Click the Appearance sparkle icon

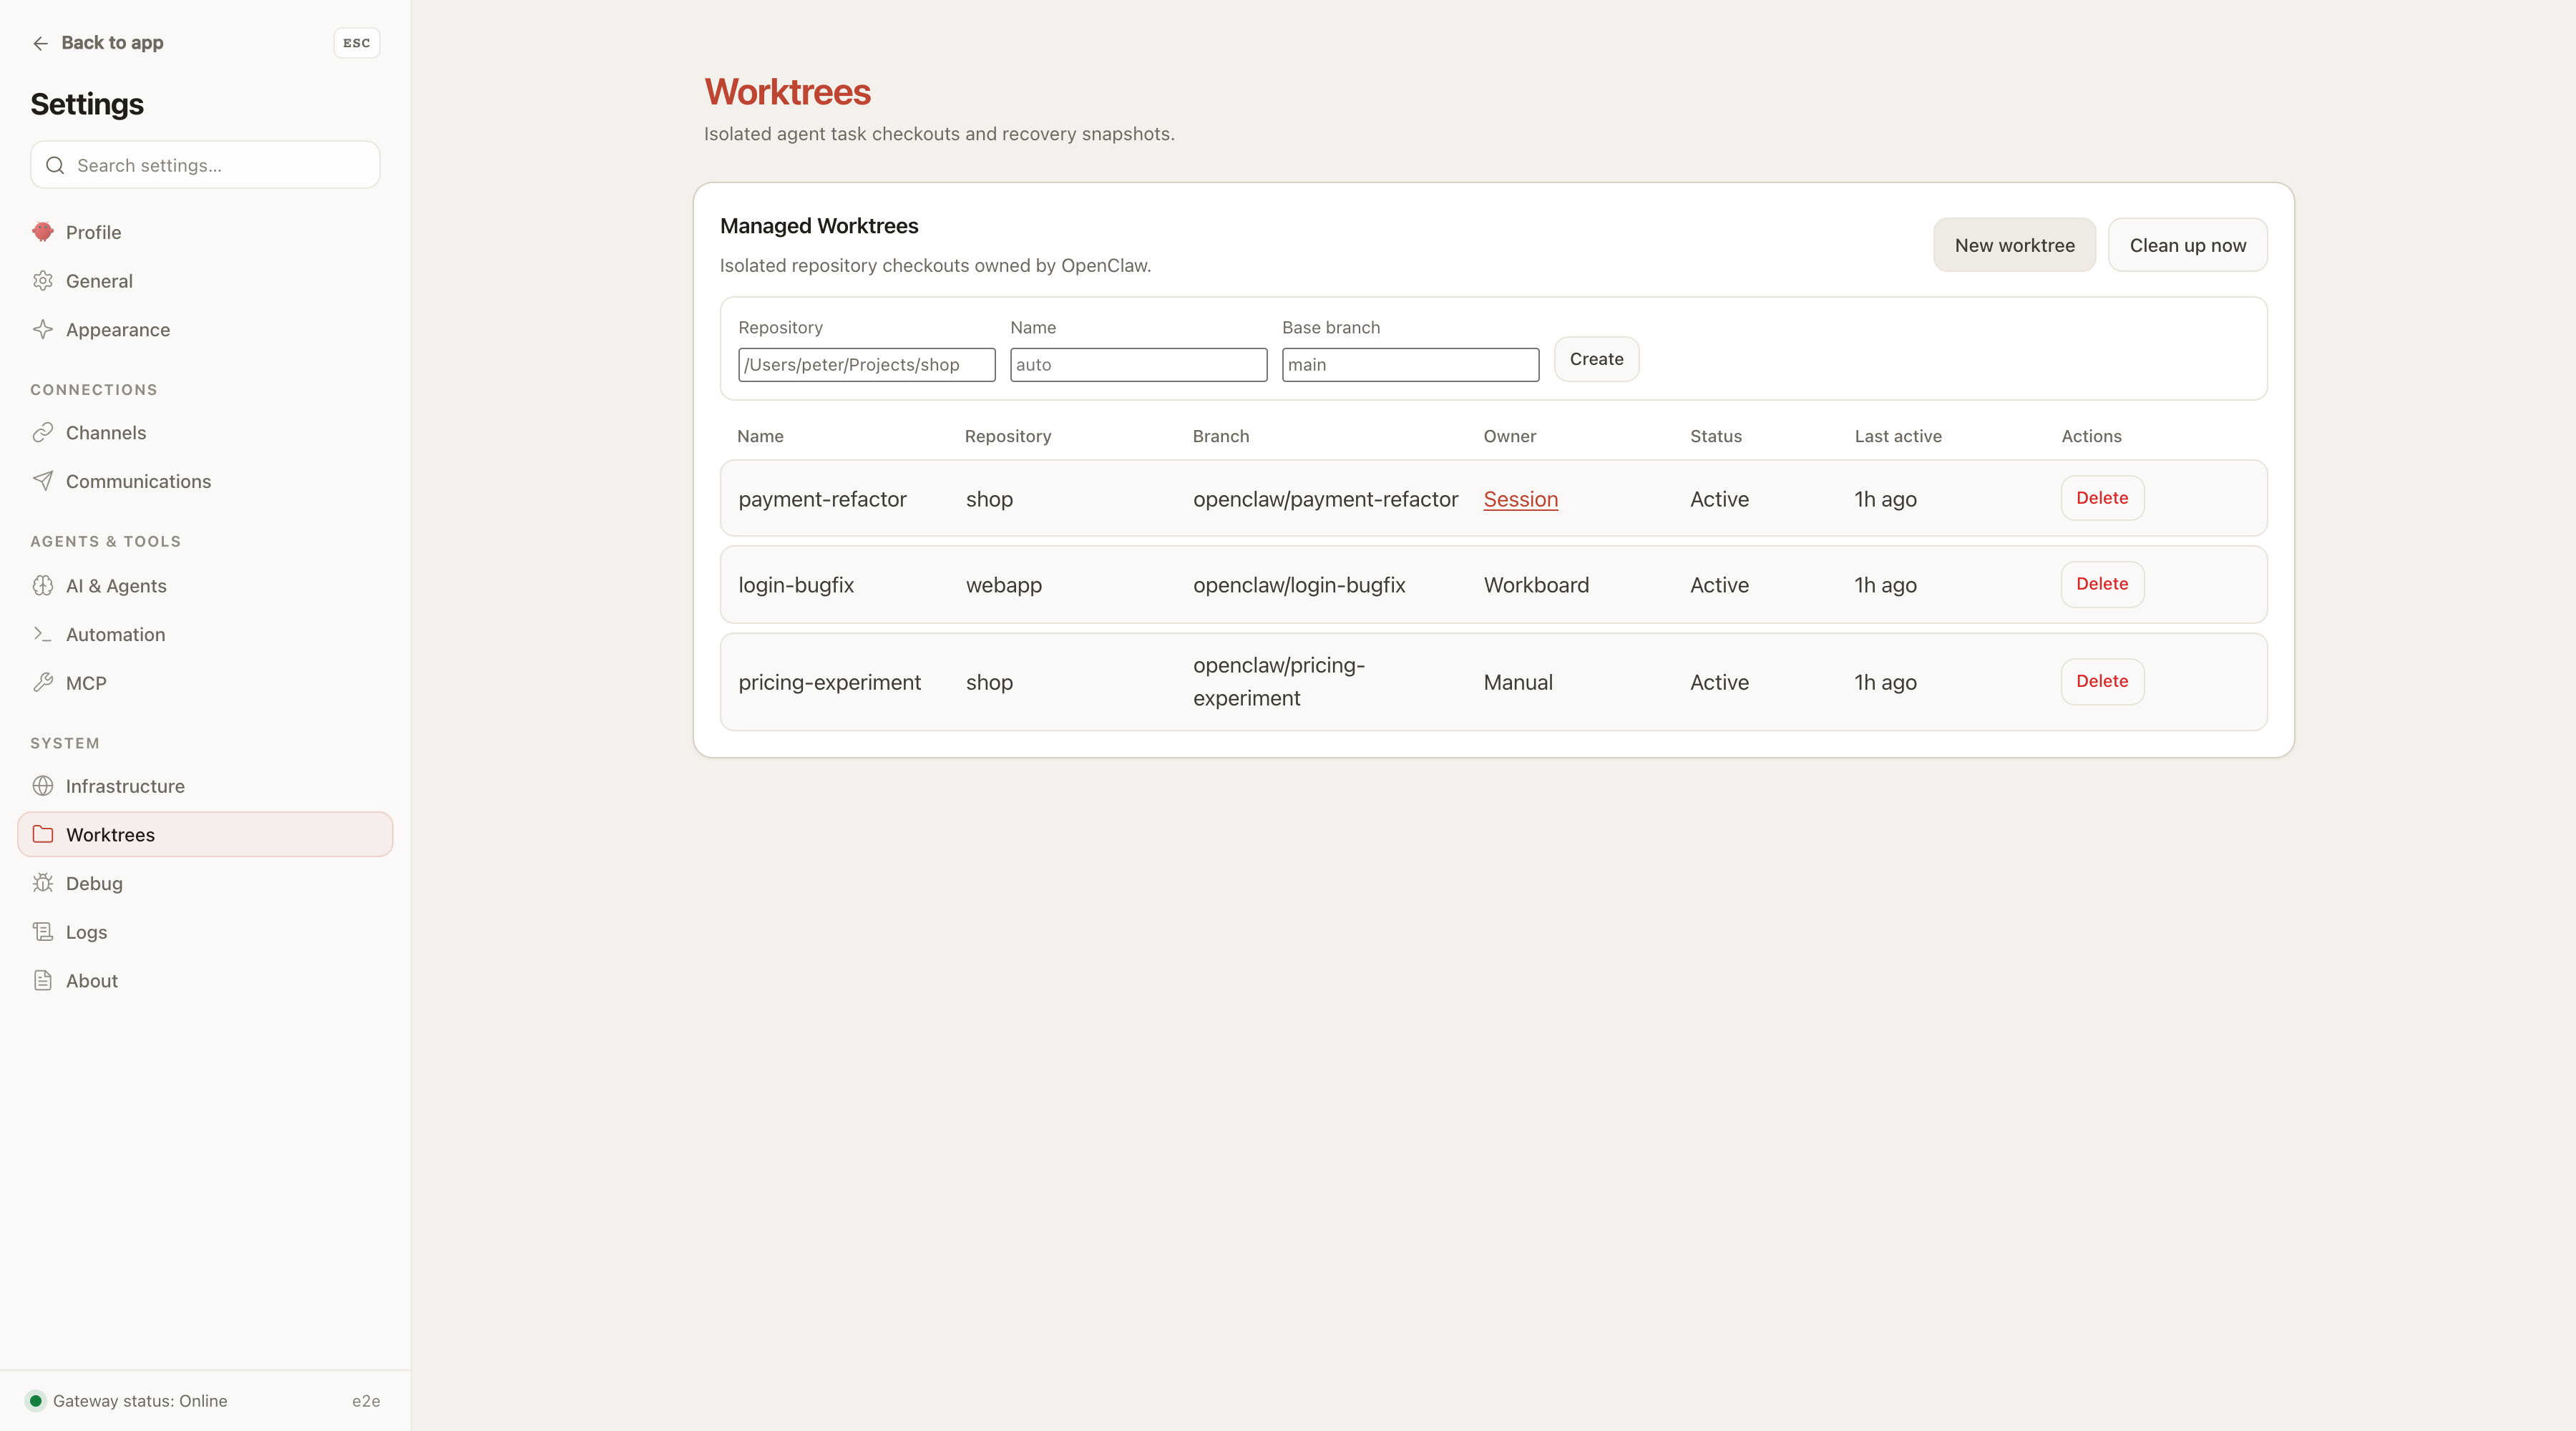tap(43, 329)
